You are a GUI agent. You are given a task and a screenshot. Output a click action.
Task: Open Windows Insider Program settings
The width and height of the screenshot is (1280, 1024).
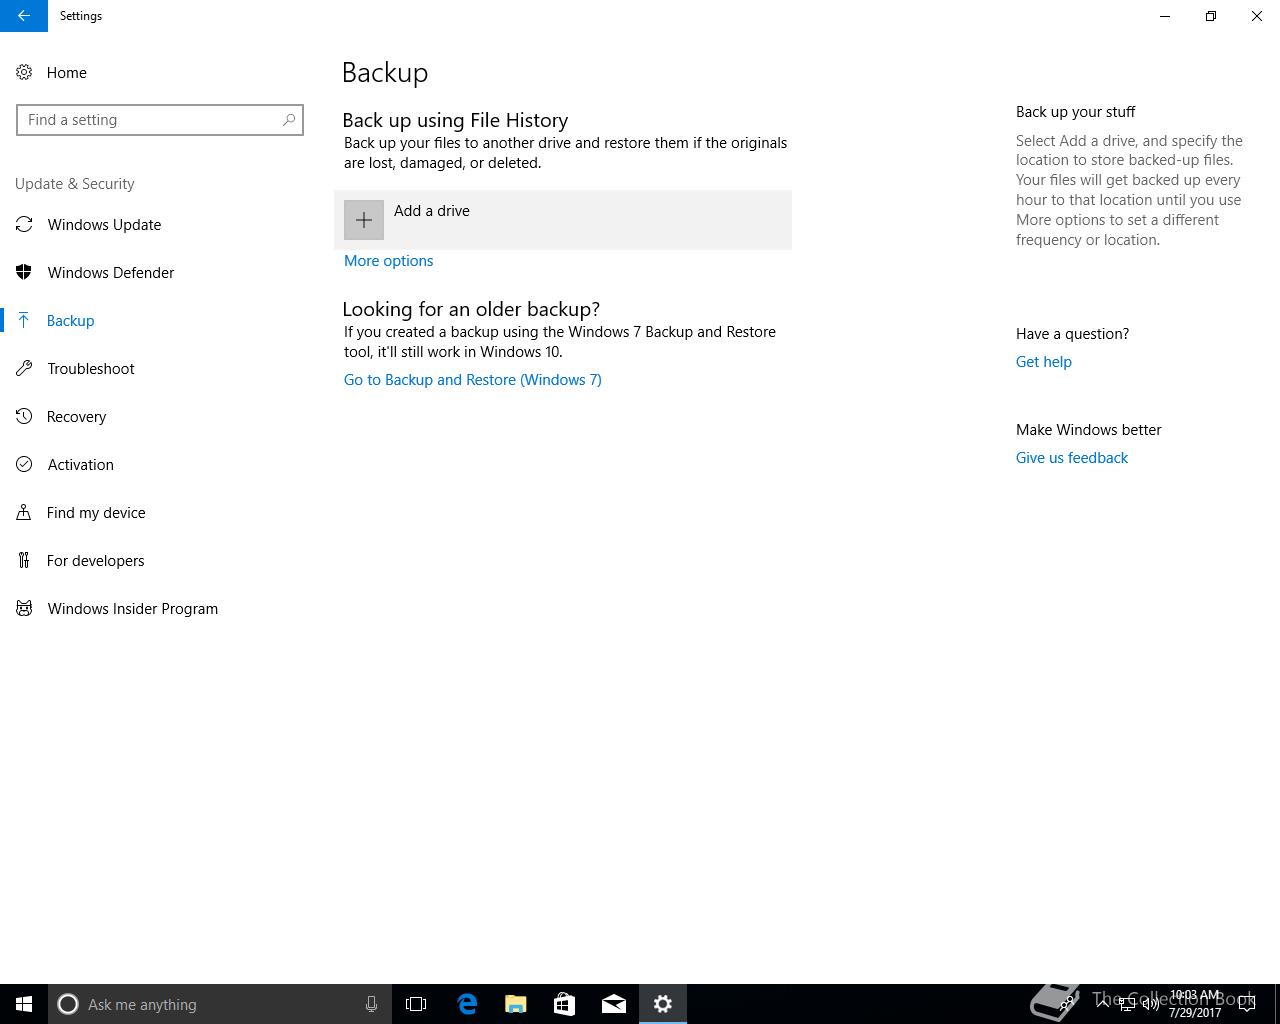tap(160, 608)
